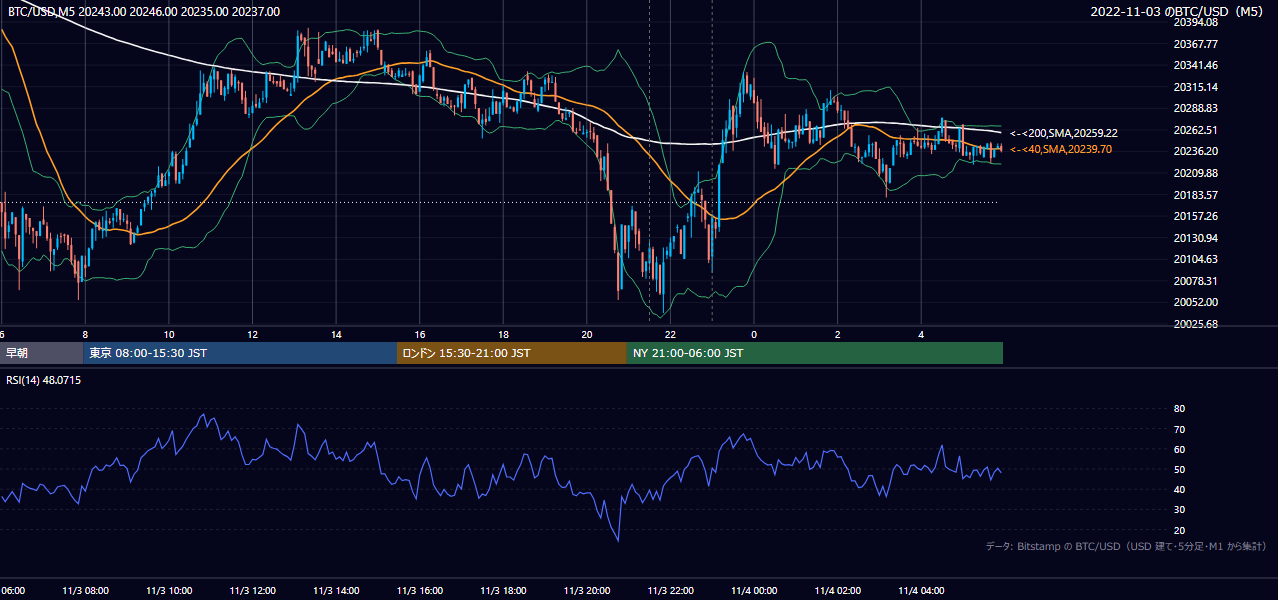Click the ロンドン 15:30-21:00 JST session bar
Viewport: 1278px width, 600px height.
tap(512, 353)
